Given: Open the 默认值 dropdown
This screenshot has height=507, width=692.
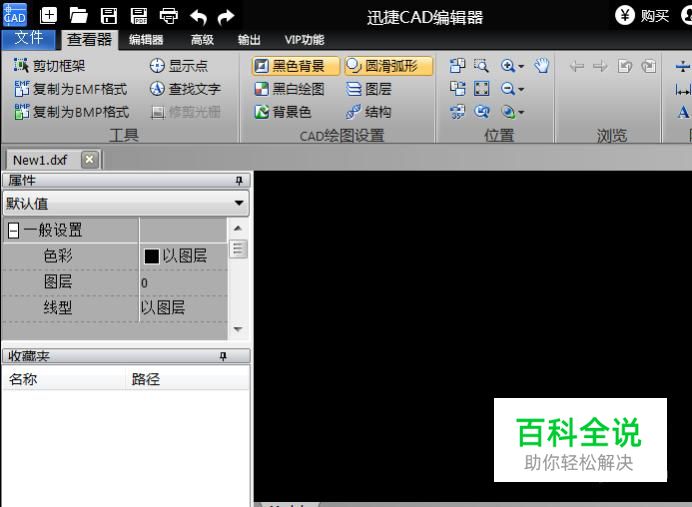Looking at the screenshot, I should 126,203.
